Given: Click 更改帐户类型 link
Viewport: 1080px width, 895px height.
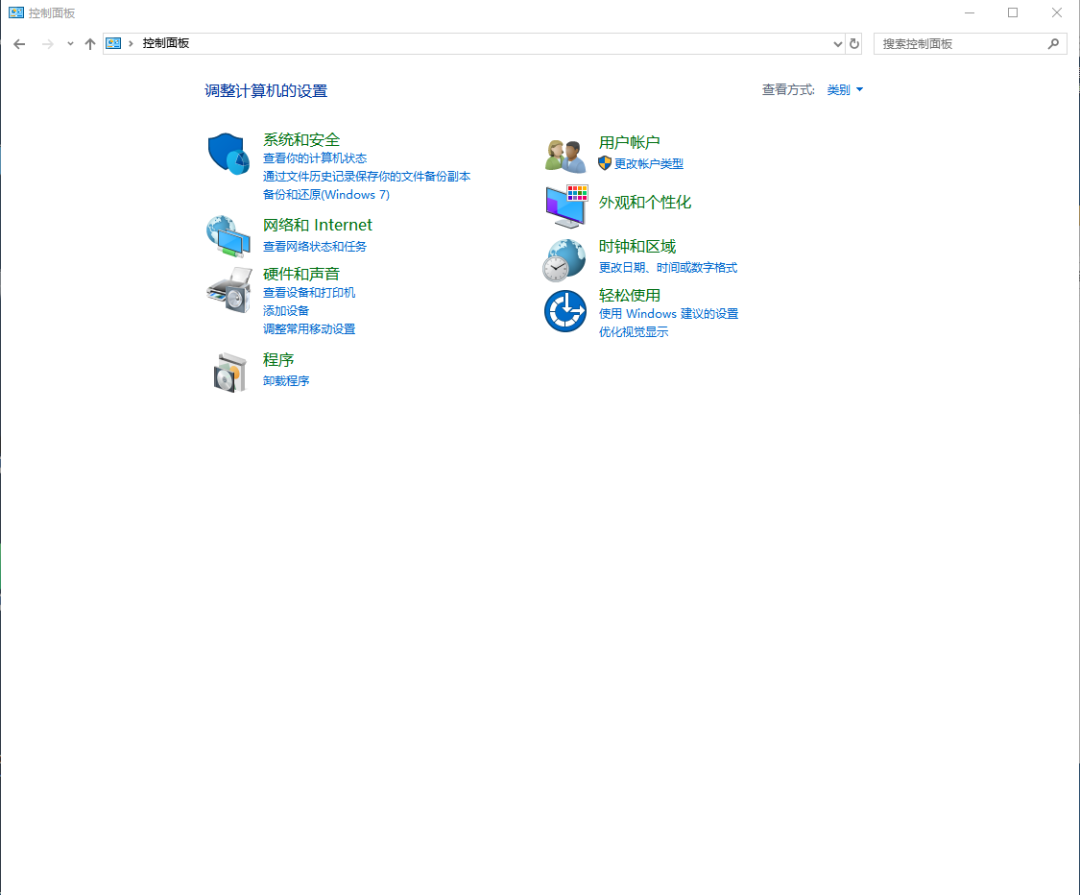Looking at the screenshot, I should [x=649, y=164].
